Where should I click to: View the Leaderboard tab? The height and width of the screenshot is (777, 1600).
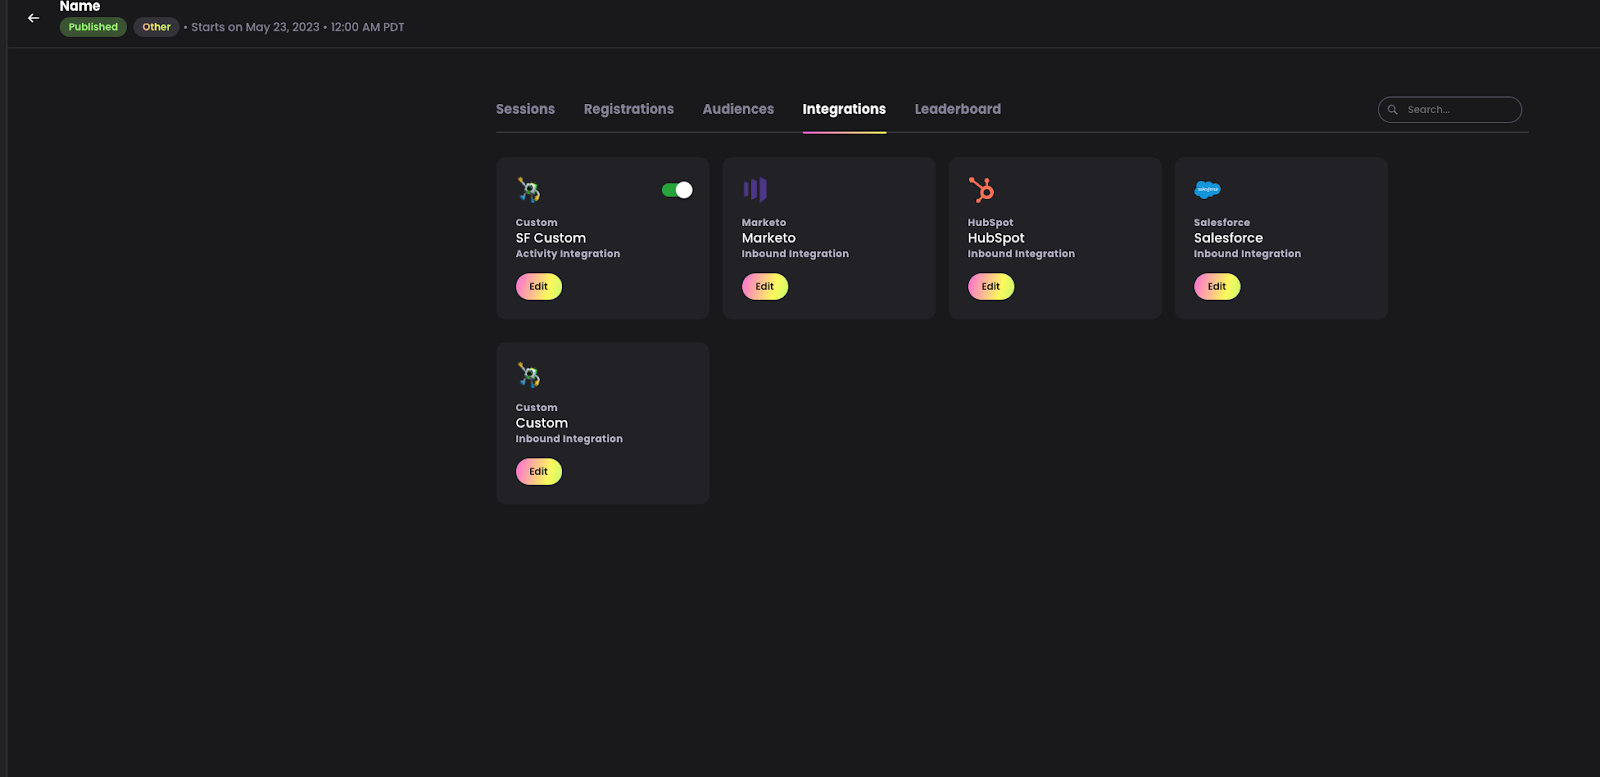957,109
